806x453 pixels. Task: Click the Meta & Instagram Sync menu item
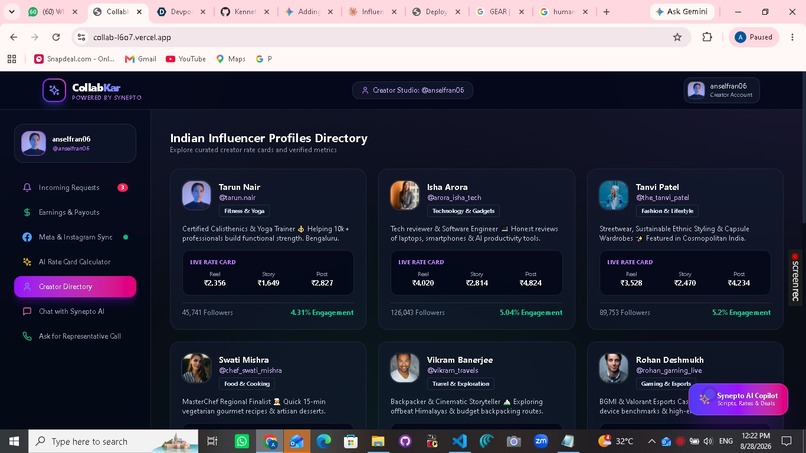pos(75,237)
